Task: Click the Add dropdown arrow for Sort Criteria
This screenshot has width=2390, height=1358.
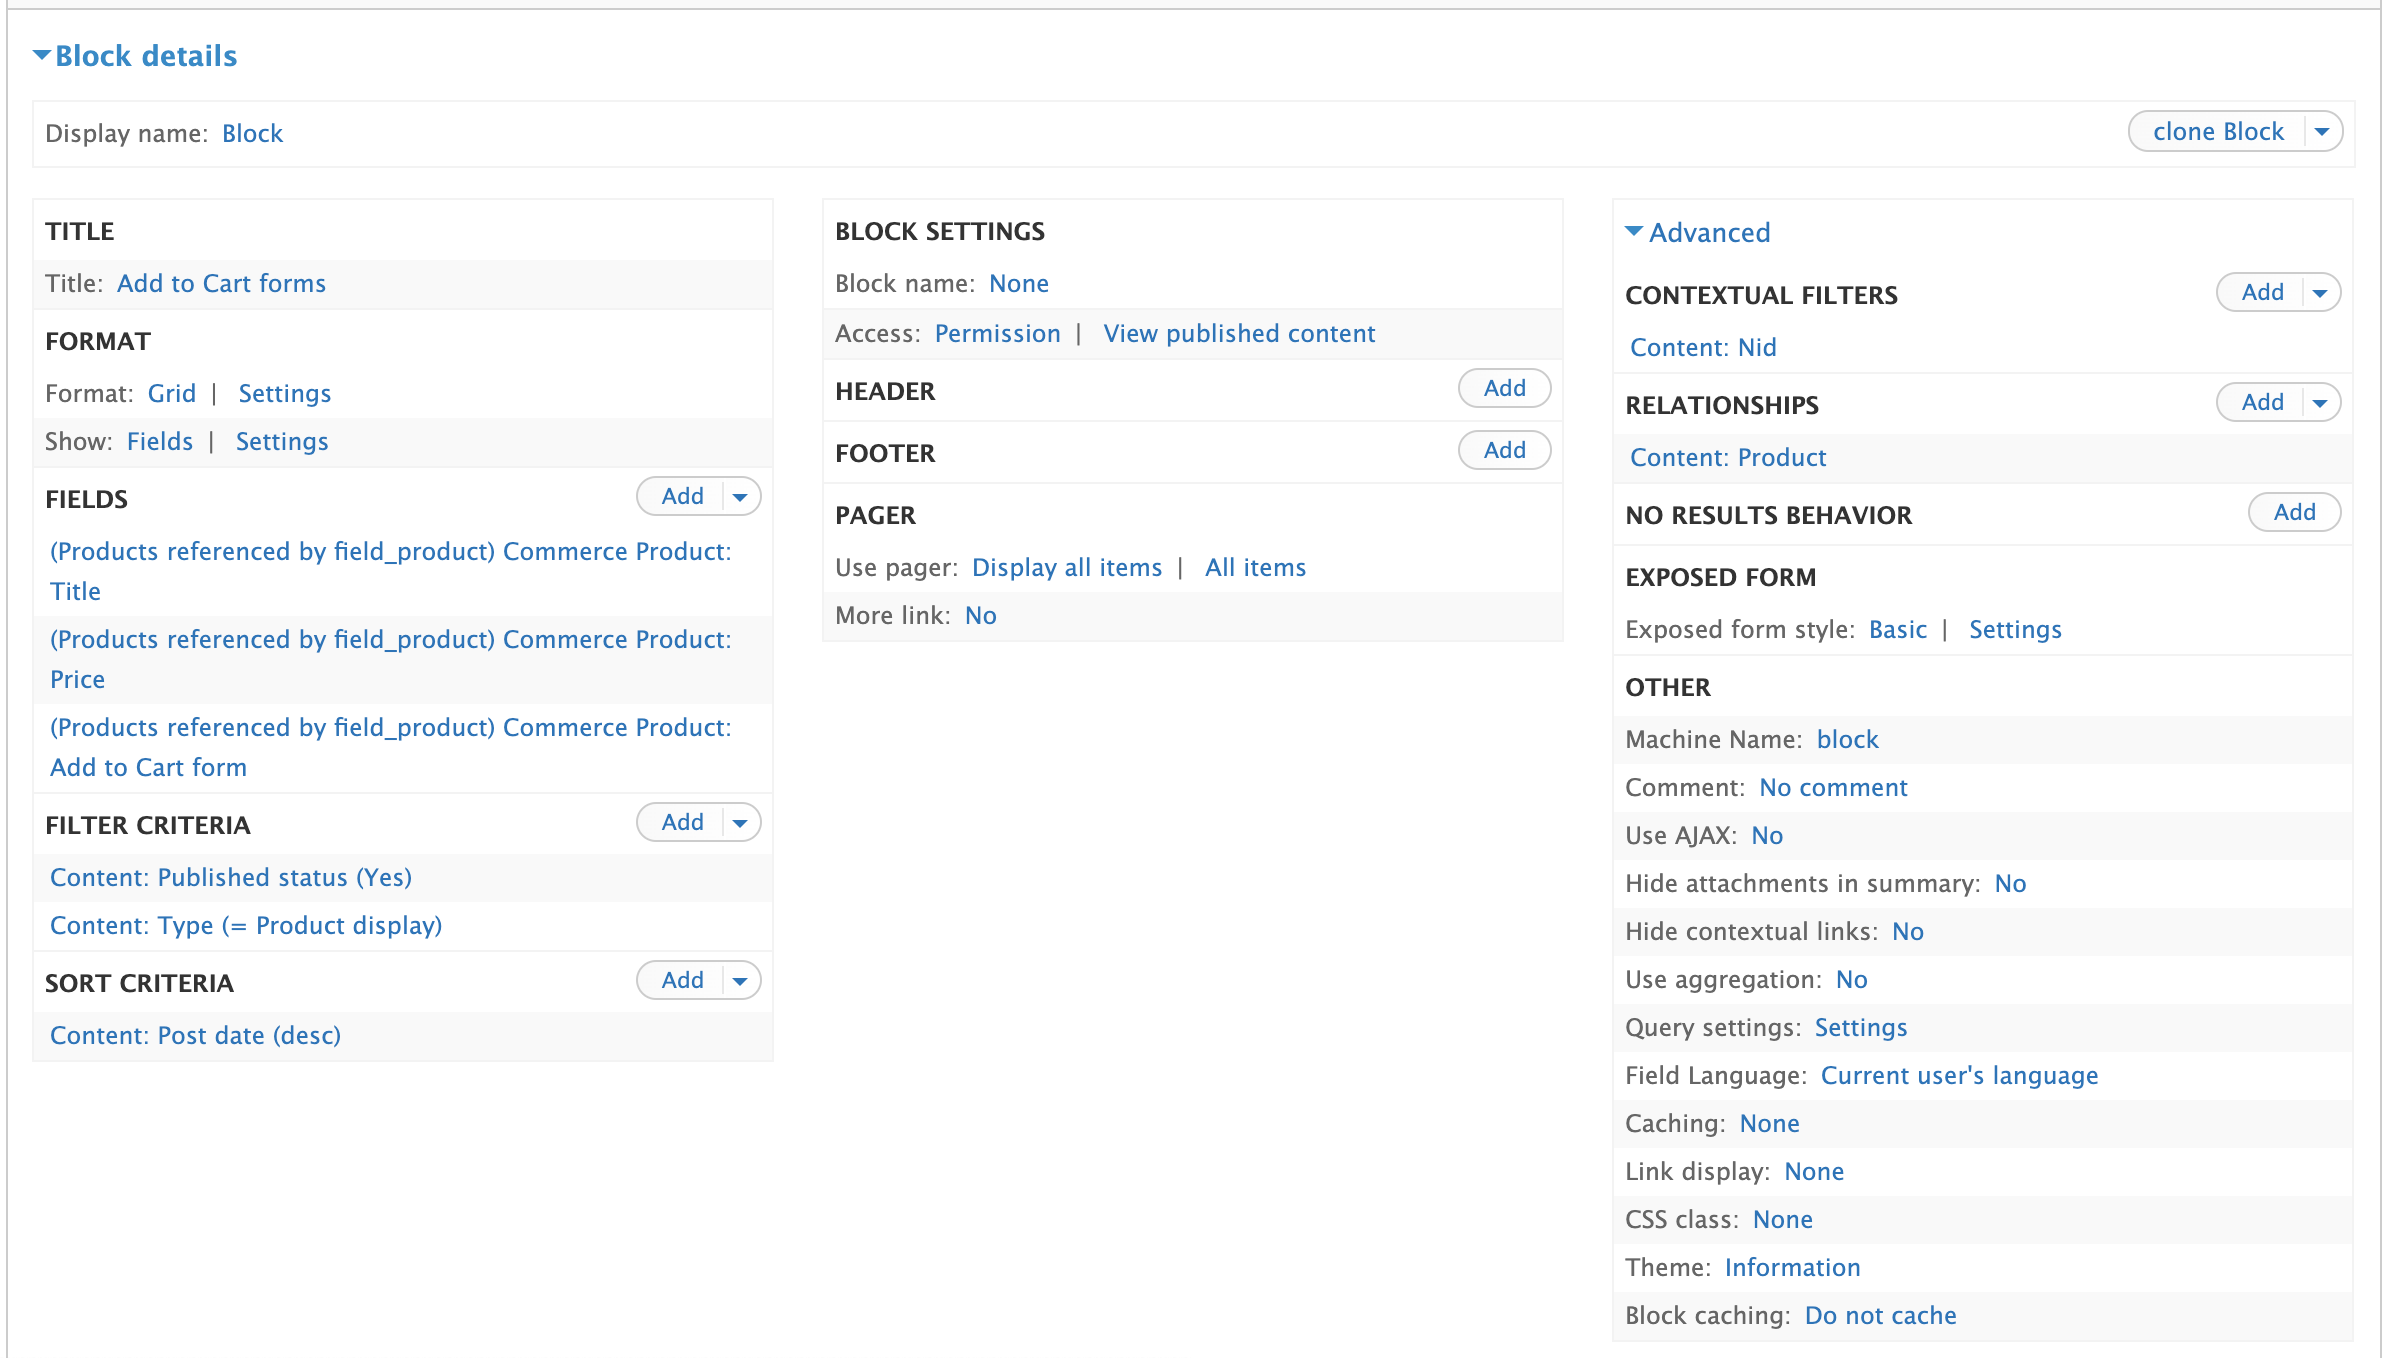Action: click(740, 980)
